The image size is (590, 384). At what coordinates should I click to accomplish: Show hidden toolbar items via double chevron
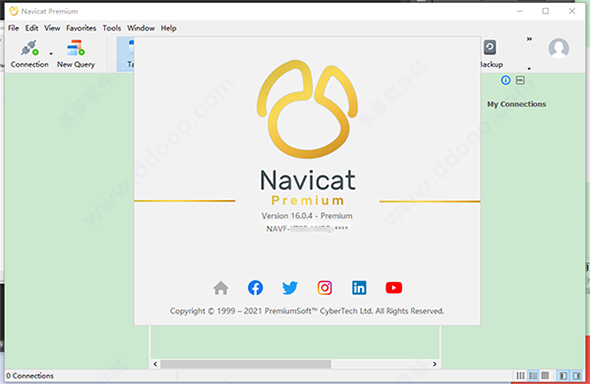tap(529, 39)
